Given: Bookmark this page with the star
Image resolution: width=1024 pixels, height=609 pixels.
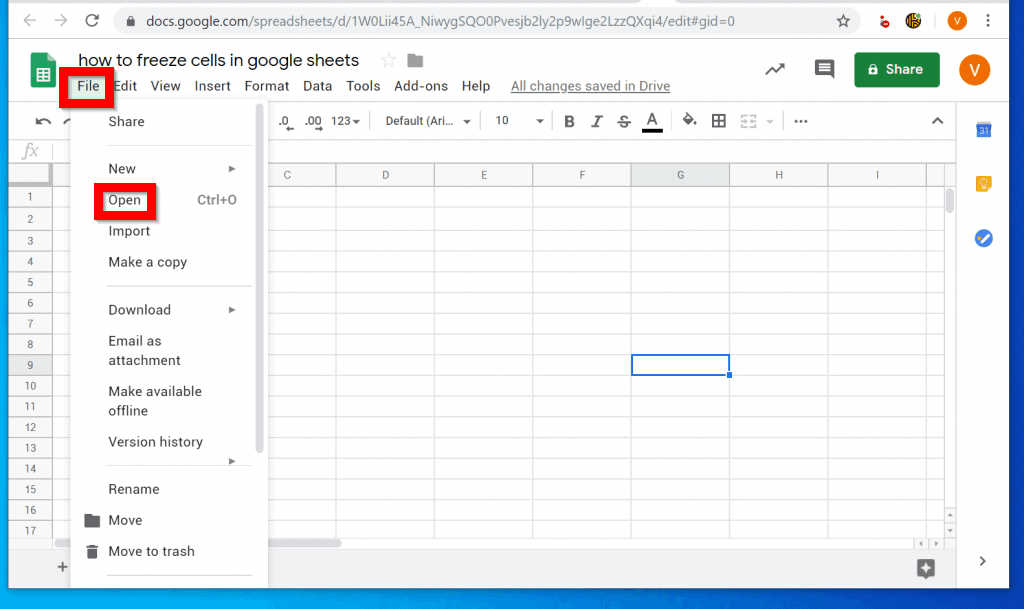Looking at the screenshot, I should (x=843, y=21).
